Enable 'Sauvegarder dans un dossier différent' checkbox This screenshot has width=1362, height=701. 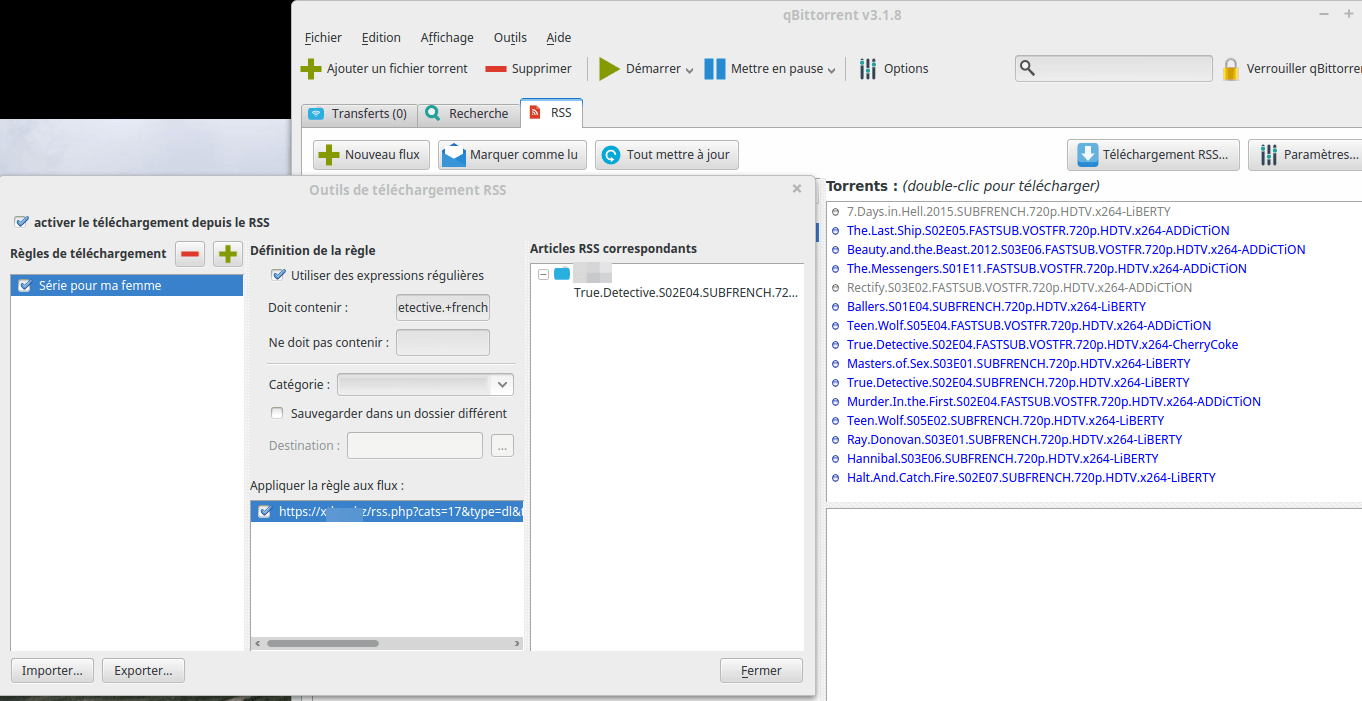[278, 413]
